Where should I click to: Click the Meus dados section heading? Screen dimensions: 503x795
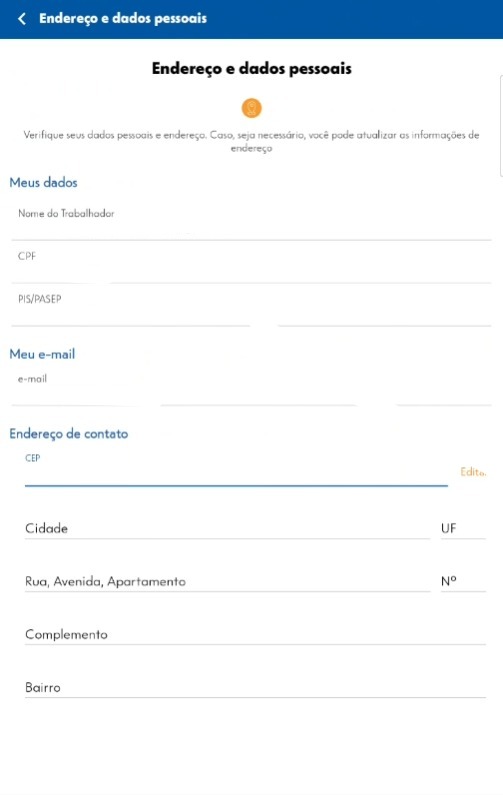coord(44,183)
